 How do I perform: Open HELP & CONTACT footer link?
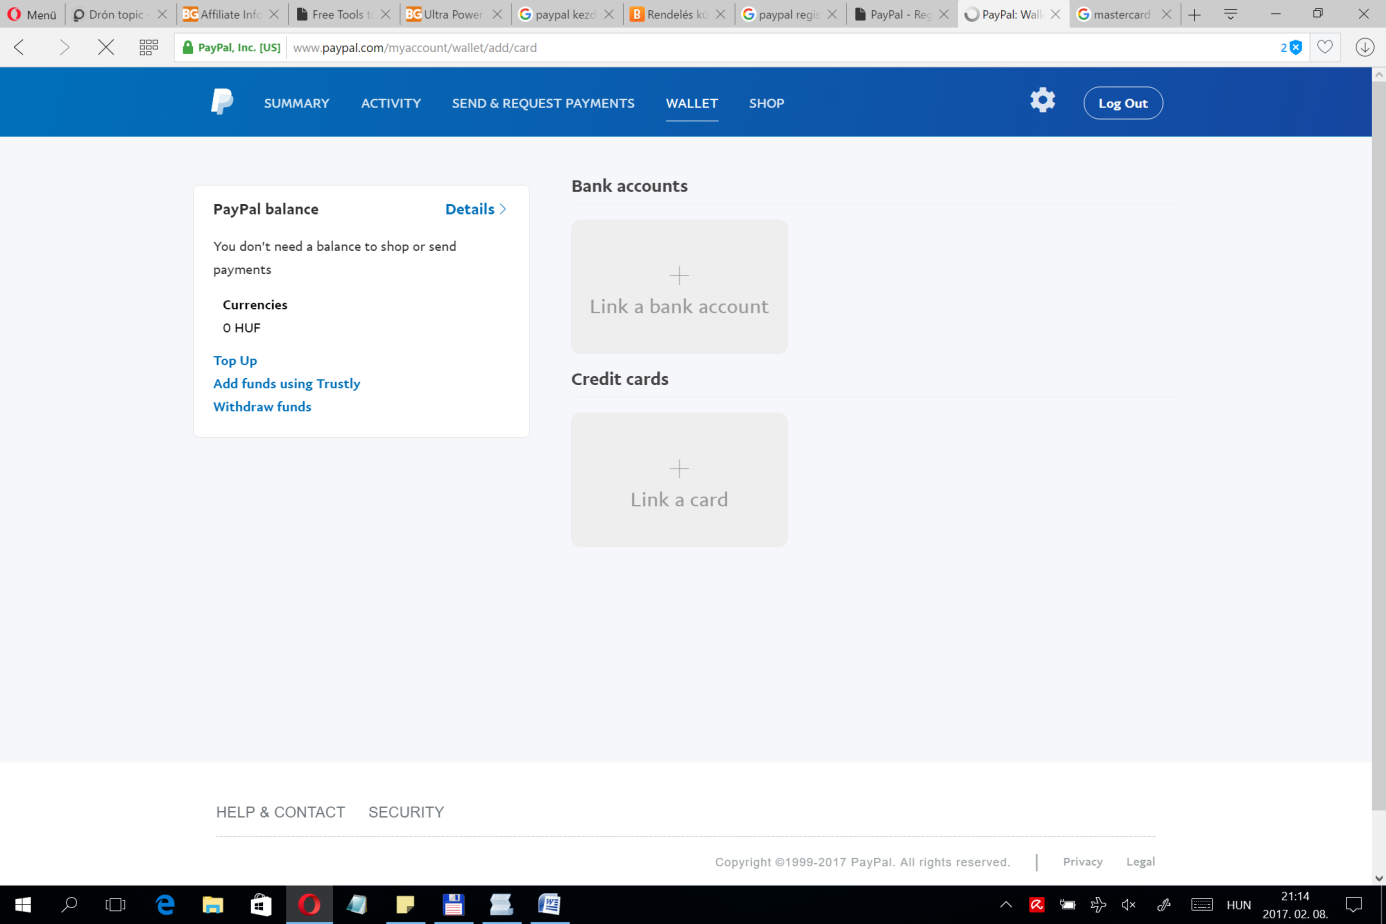(280, 812)
